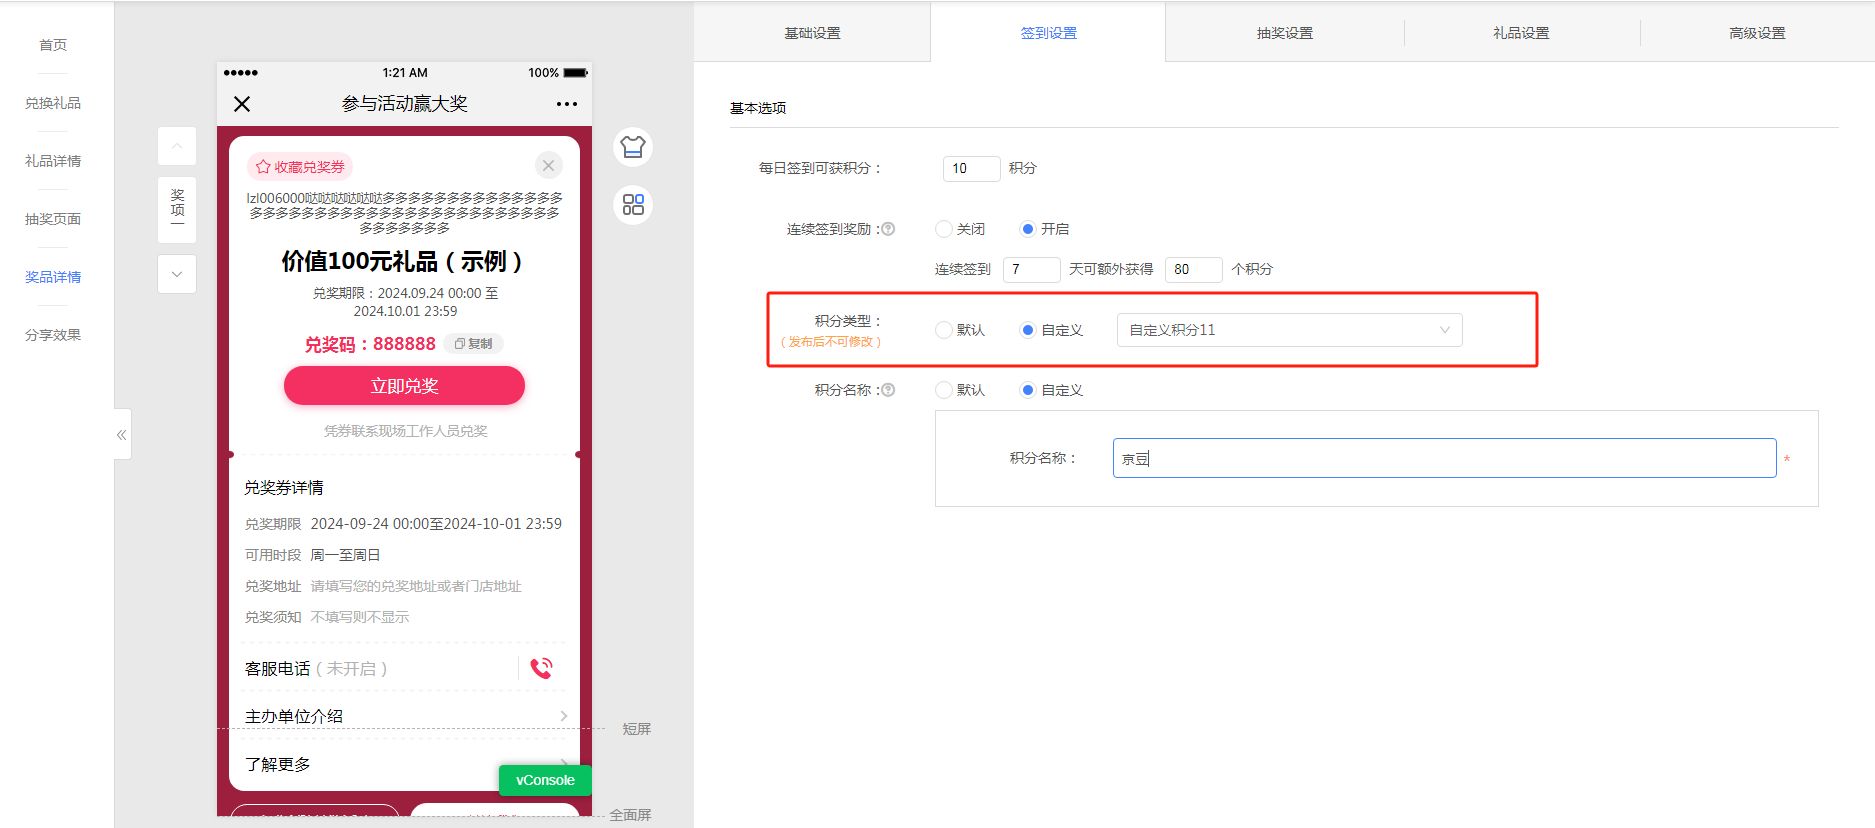
Task: Click 兑奖券详情 heading
Action: (x=284, y=488)
